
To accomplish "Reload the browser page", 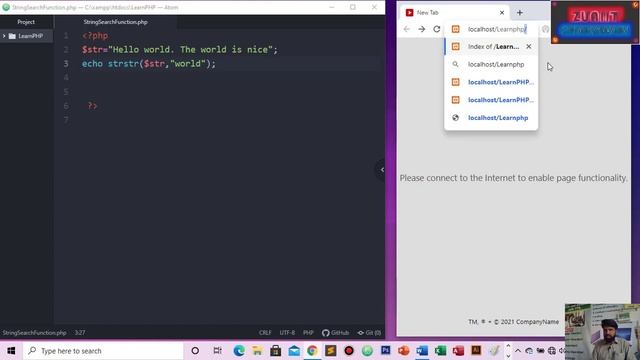I will point(436,29).
